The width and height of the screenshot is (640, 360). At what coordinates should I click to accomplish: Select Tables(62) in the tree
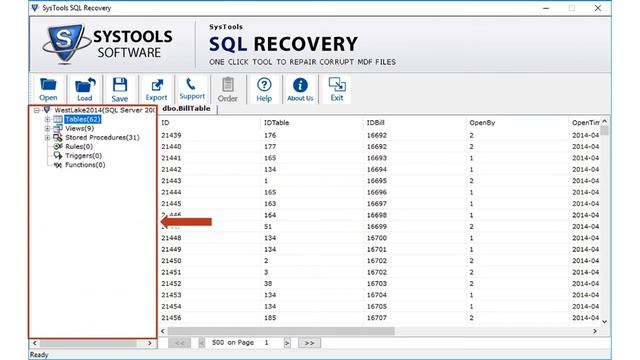[83, 119]
